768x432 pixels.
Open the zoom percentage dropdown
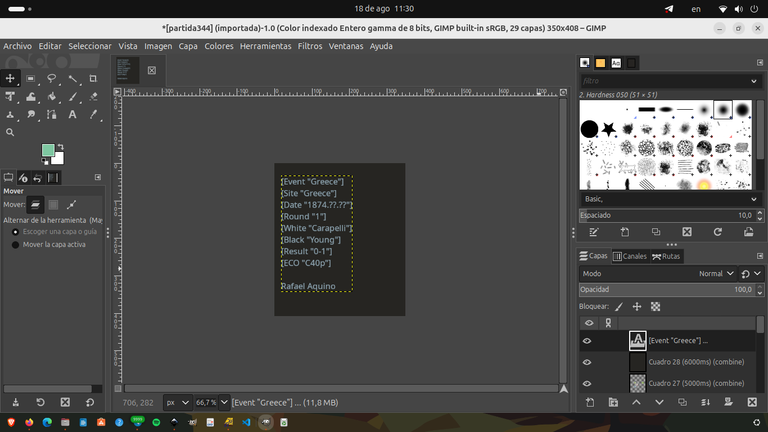pyautogui.click(x=224, y=403)
